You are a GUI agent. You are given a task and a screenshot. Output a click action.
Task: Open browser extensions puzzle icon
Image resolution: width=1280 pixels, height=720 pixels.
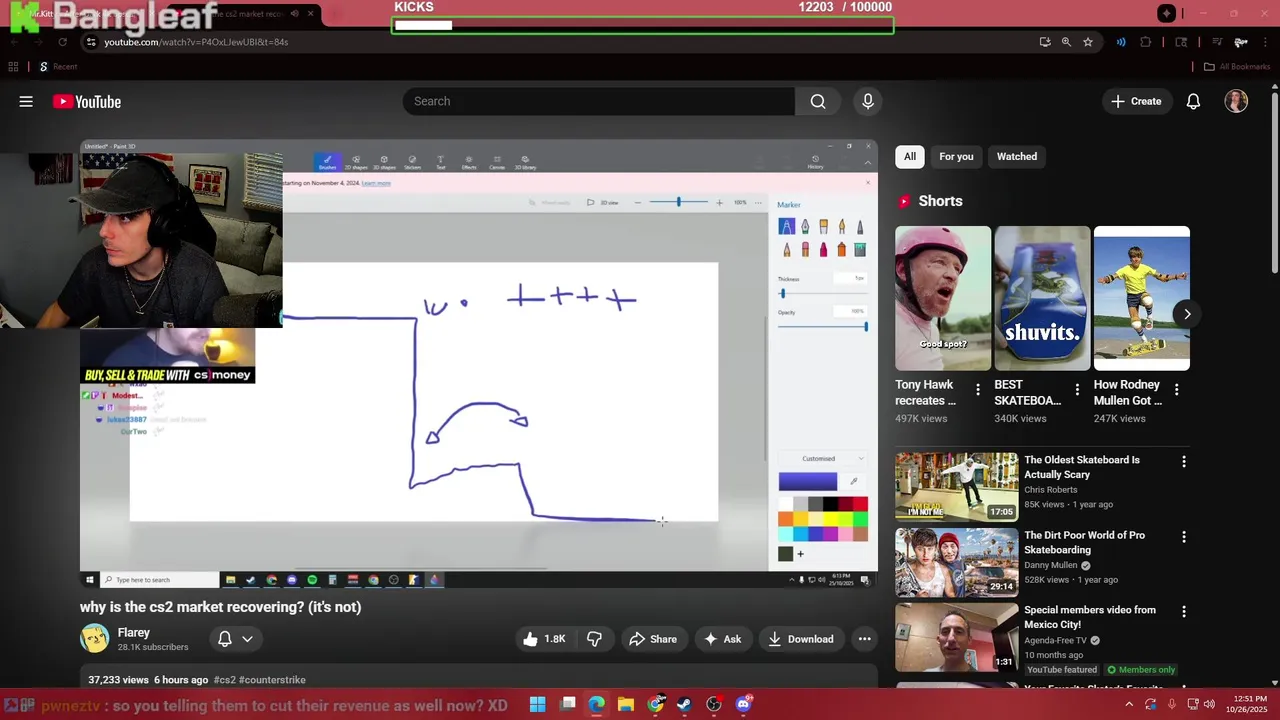click(x=1146, y=42)
